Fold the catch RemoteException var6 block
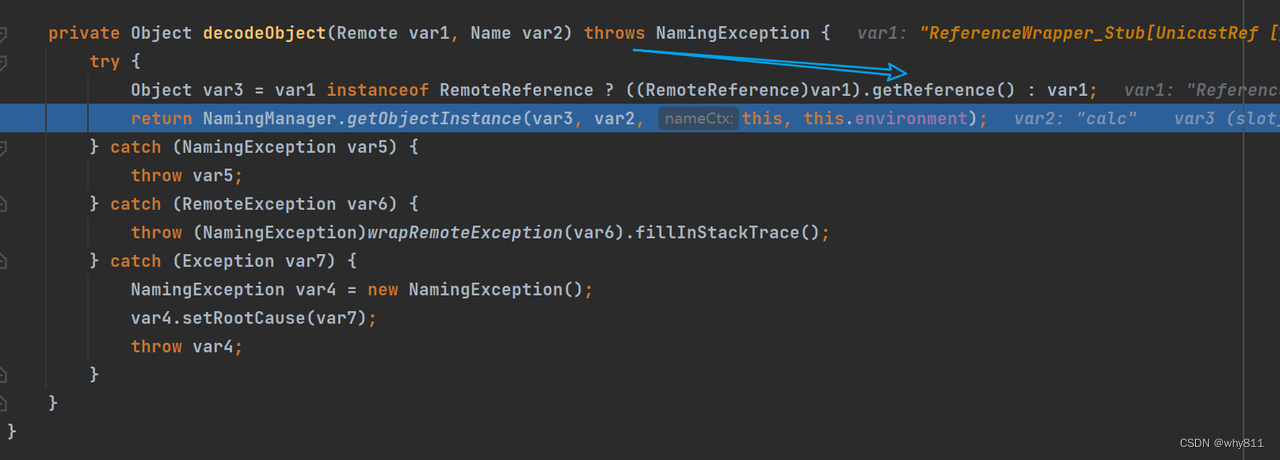The height and width of the screenshot is (460, 1280). (x=3, y=204)
